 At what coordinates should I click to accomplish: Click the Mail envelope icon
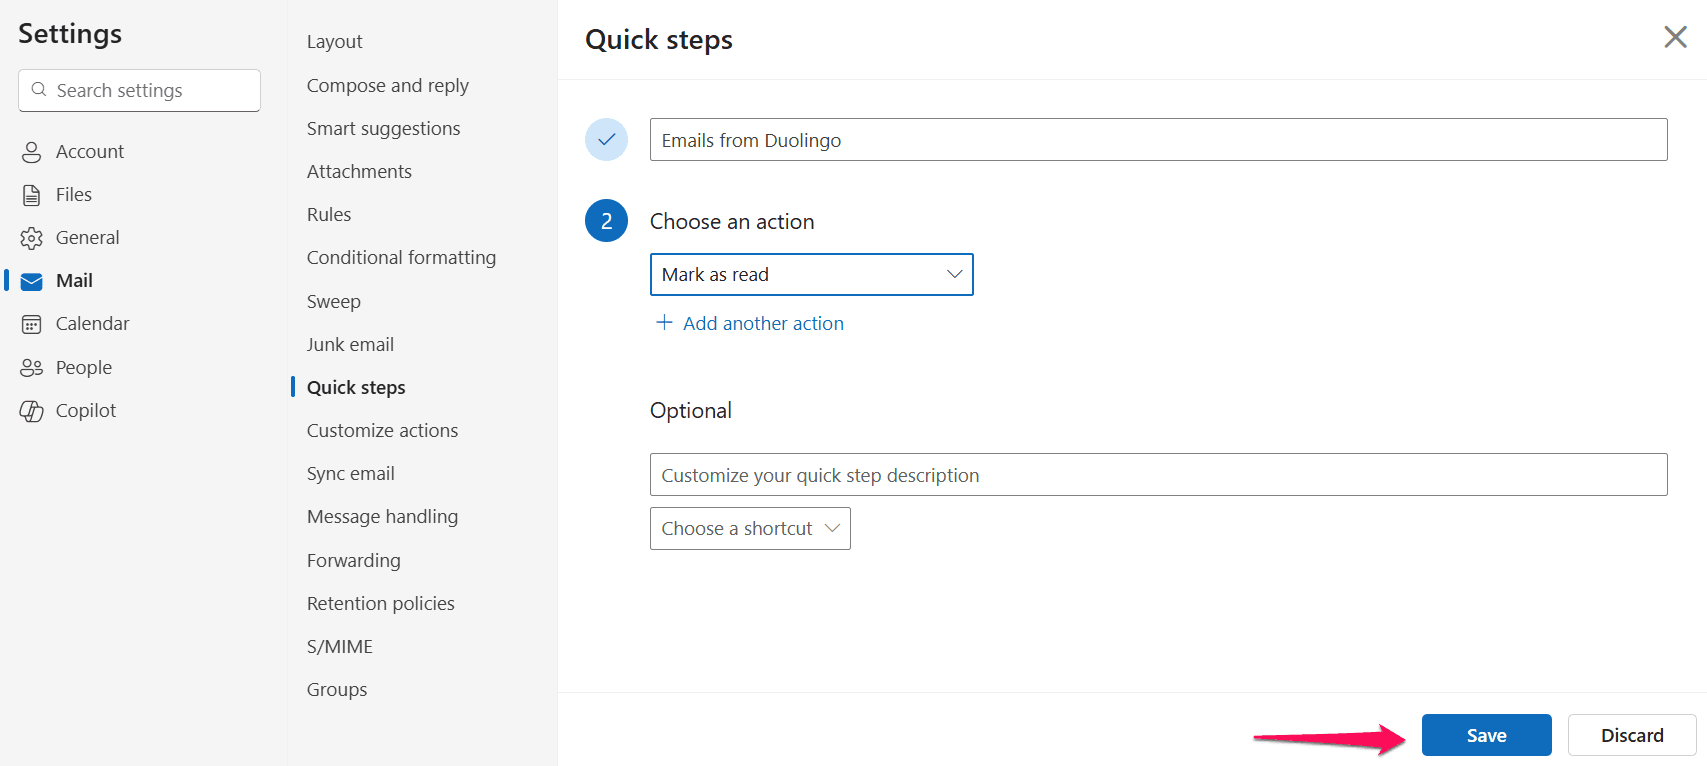(32, 281)
